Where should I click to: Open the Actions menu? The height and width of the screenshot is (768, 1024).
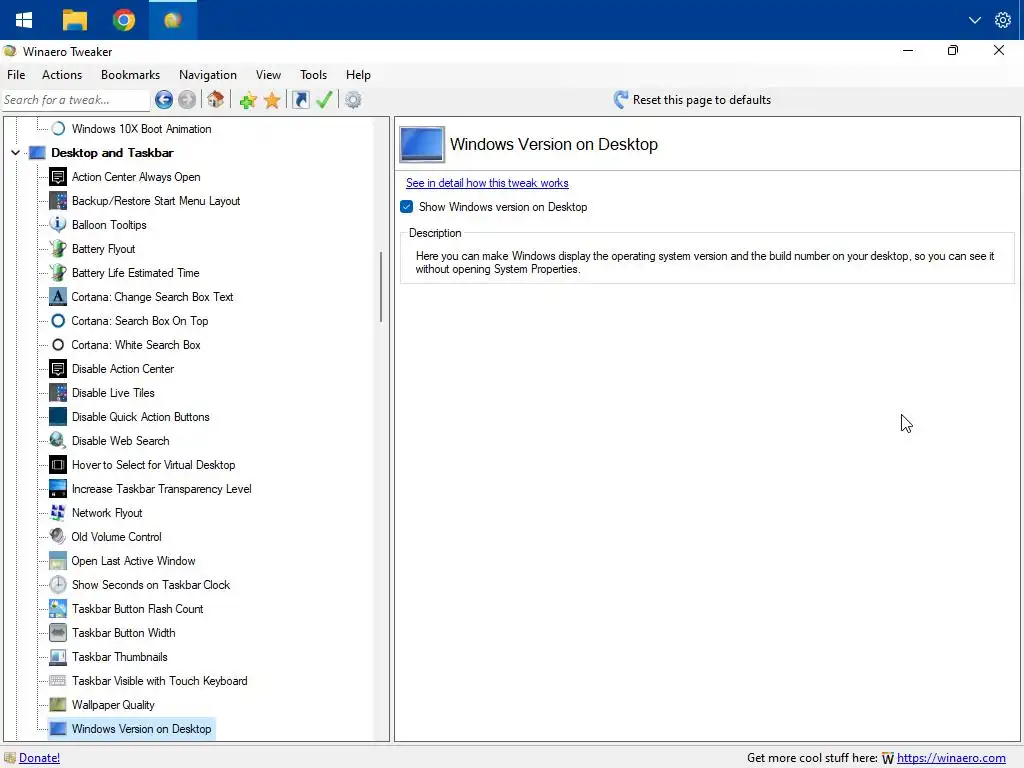click(62, 74)
